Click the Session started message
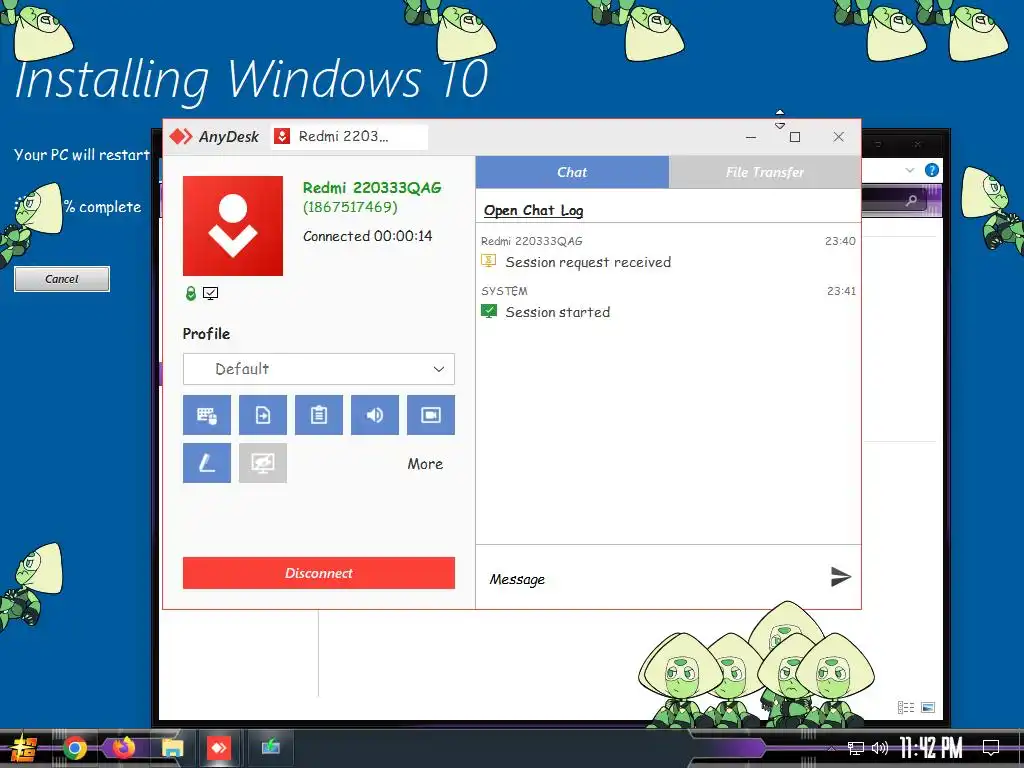This screenshot has width=1024, height=768. tap(558, 312)
